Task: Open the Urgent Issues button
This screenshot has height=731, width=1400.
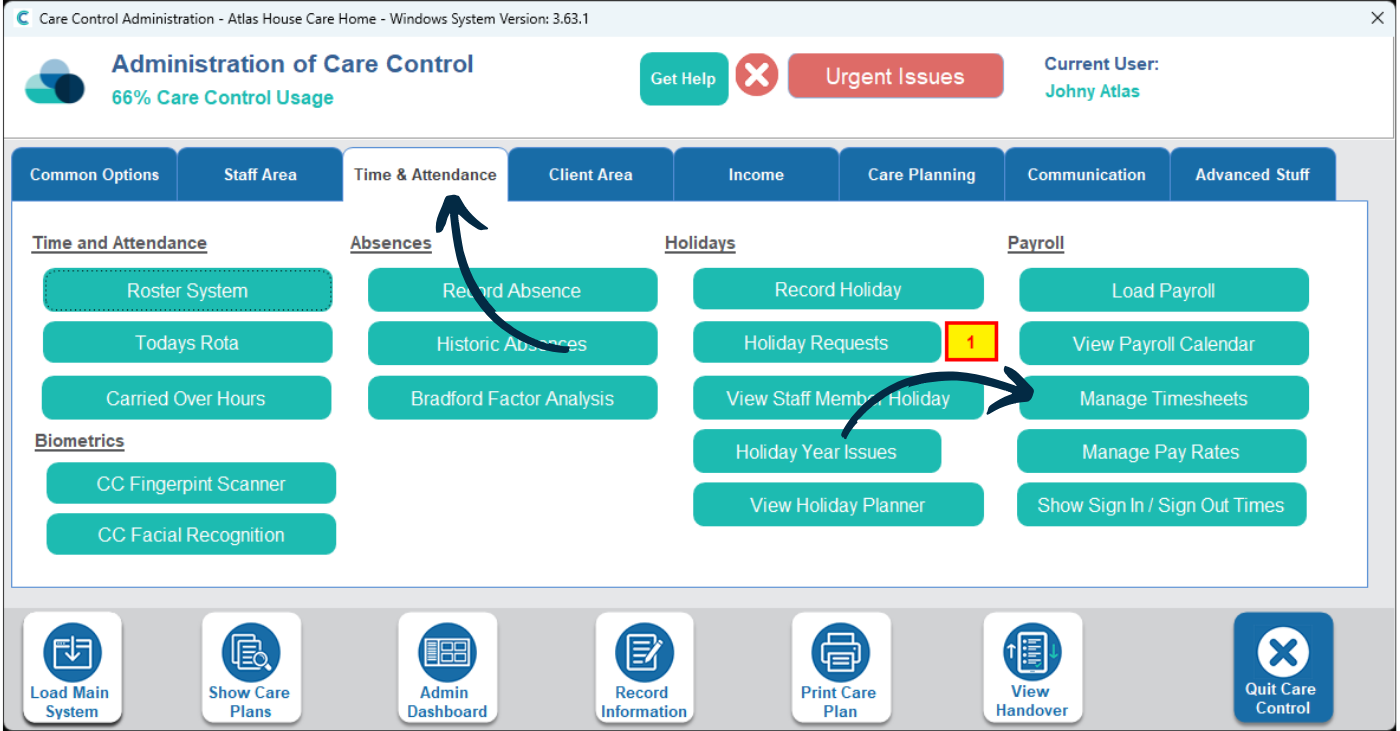Action: 895,77
